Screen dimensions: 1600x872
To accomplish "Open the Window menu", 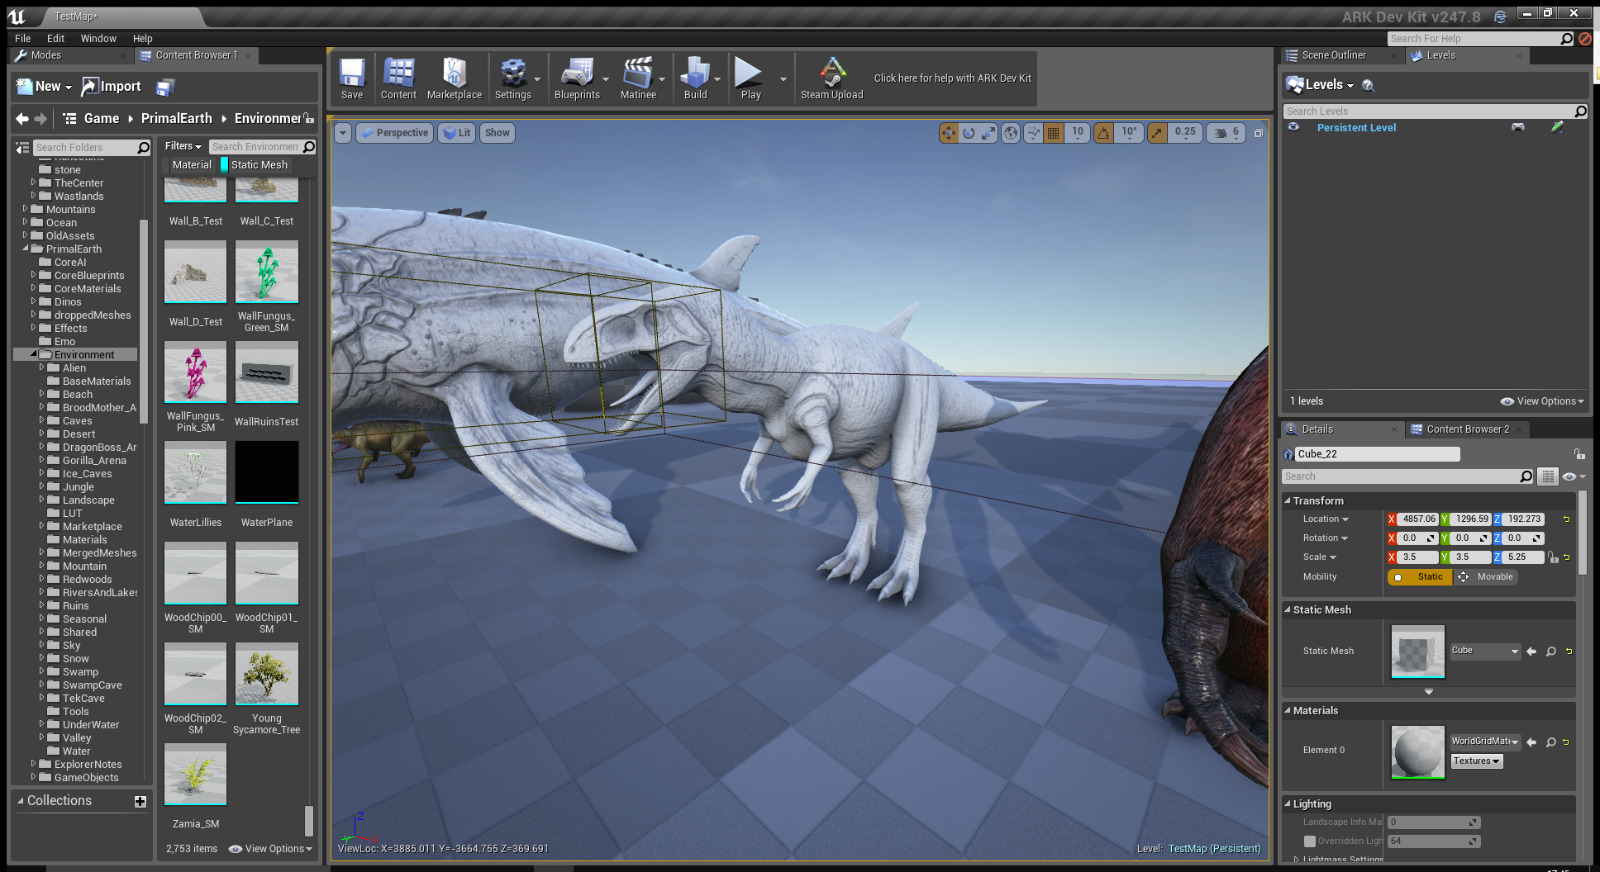I will tap(98, 39).
